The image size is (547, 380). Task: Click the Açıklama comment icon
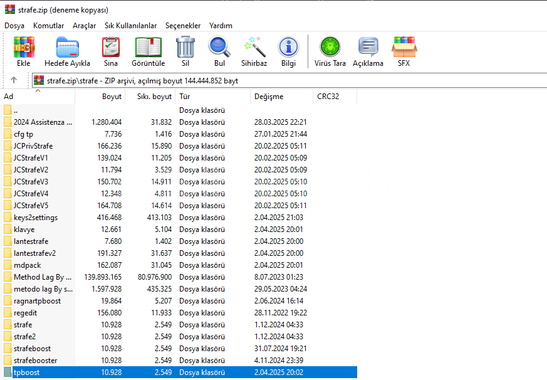pos(368,47)
